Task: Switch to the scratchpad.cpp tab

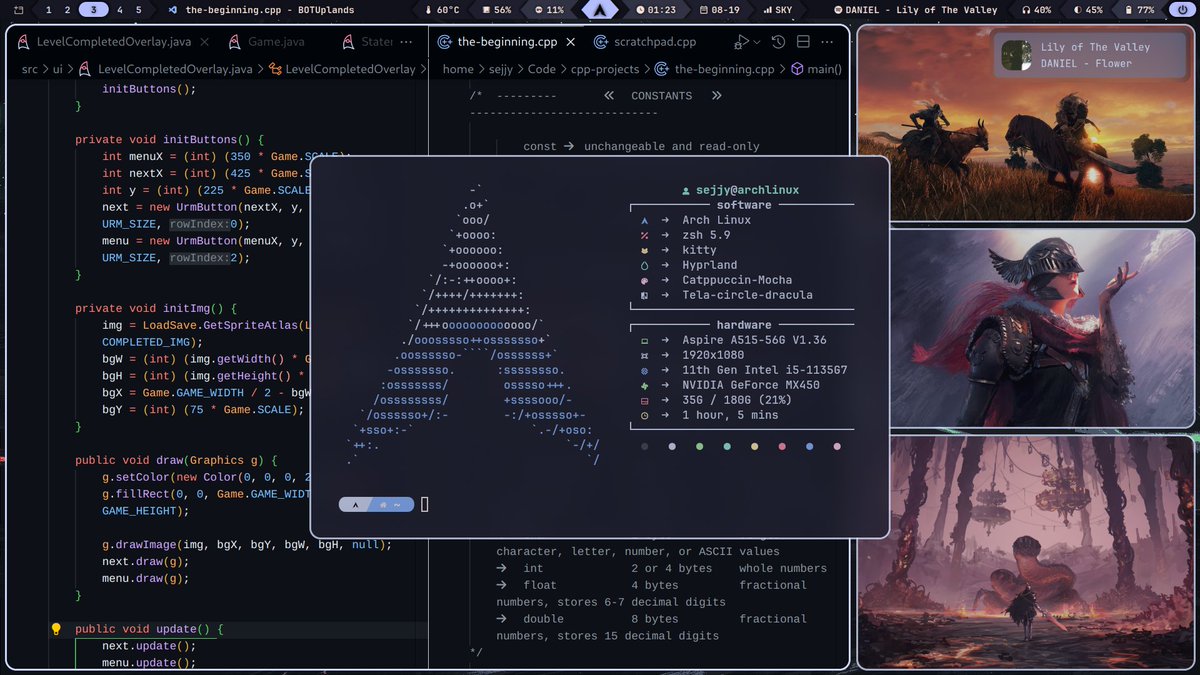Action: click(644, 42)
